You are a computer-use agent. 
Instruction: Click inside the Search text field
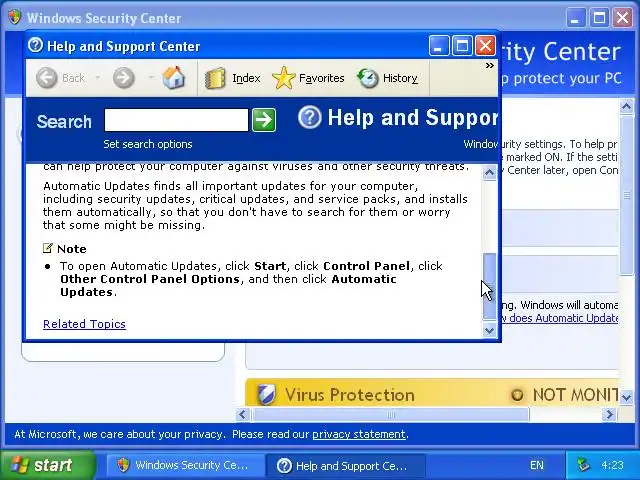pyautogui.click(x=176, y=120)
